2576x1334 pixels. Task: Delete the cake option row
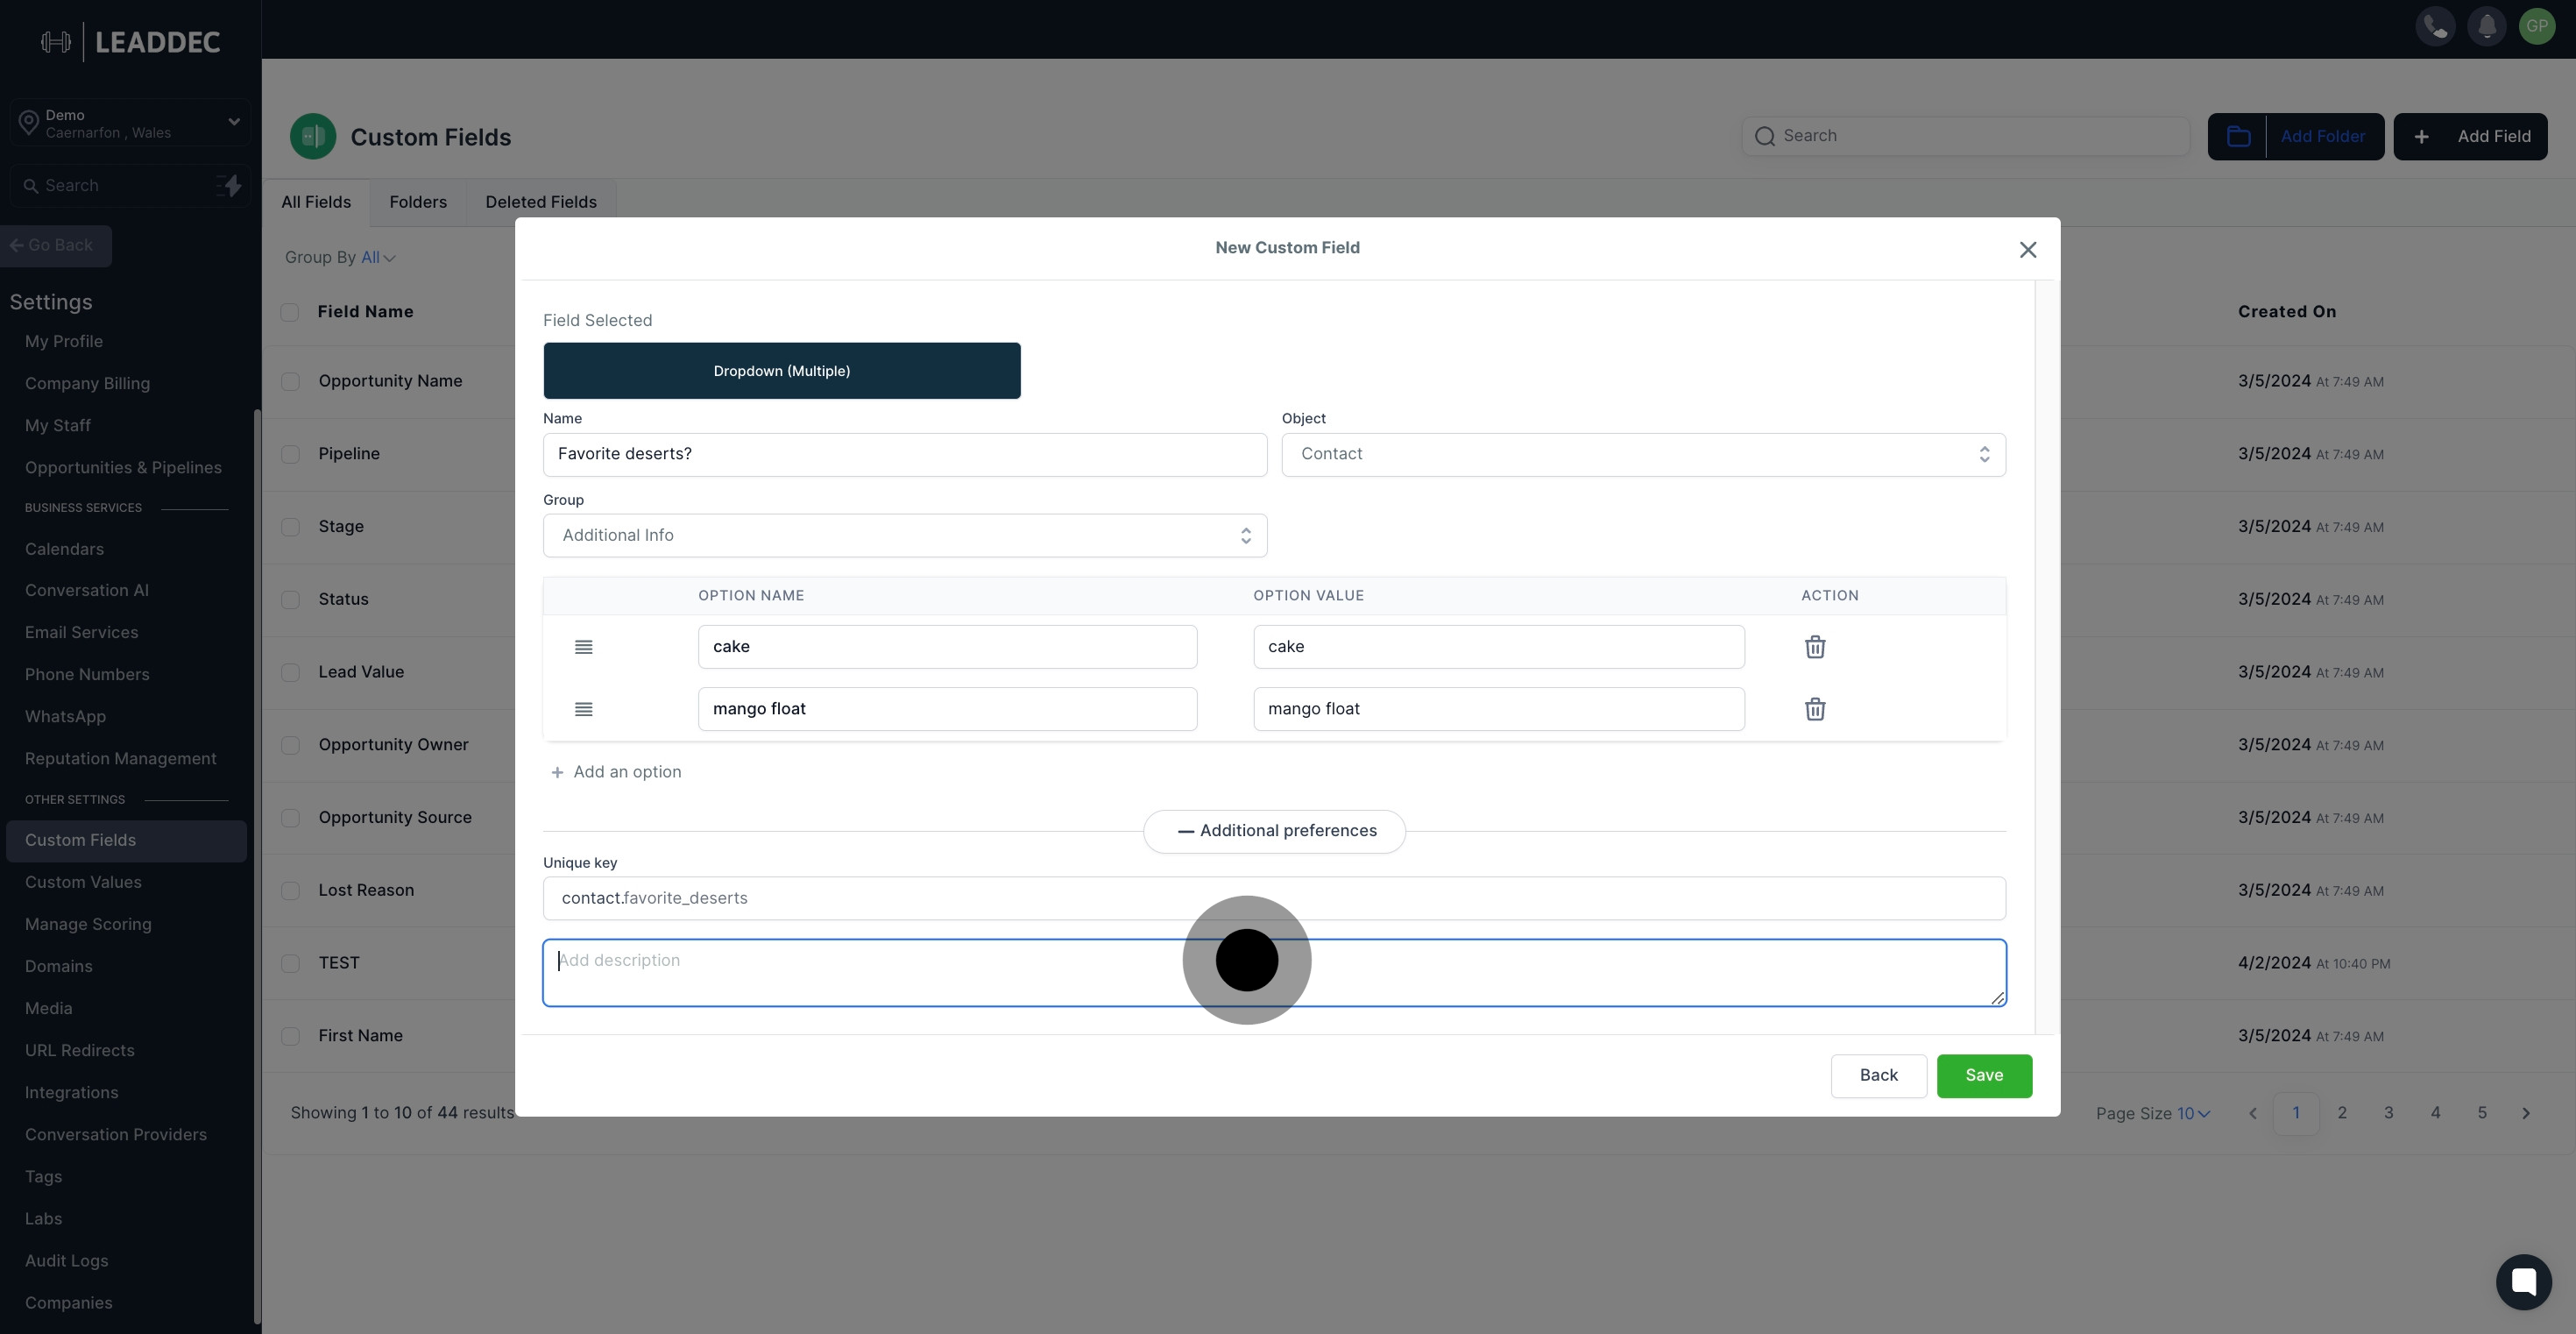(1814, 647)
